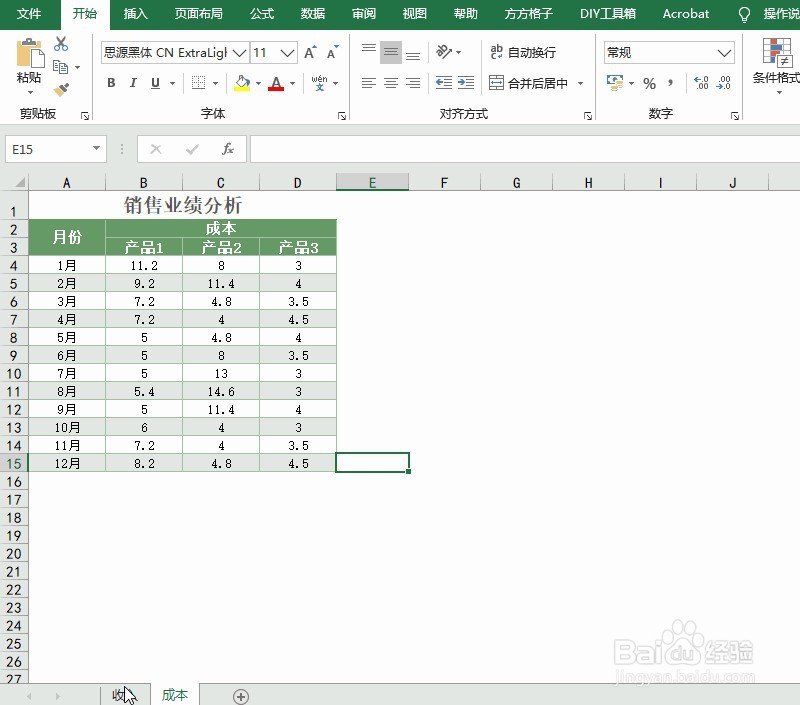The image size is (800, 705).
Task: Open the merge and center dropdown arrow
Action: coord(581,83)
